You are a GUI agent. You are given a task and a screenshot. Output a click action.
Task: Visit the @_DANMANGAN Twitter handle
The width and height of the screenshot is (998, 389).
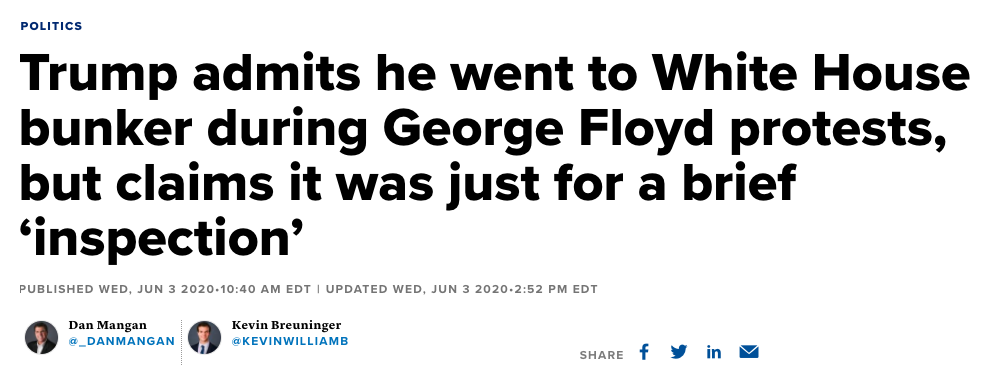coord(122,341)
